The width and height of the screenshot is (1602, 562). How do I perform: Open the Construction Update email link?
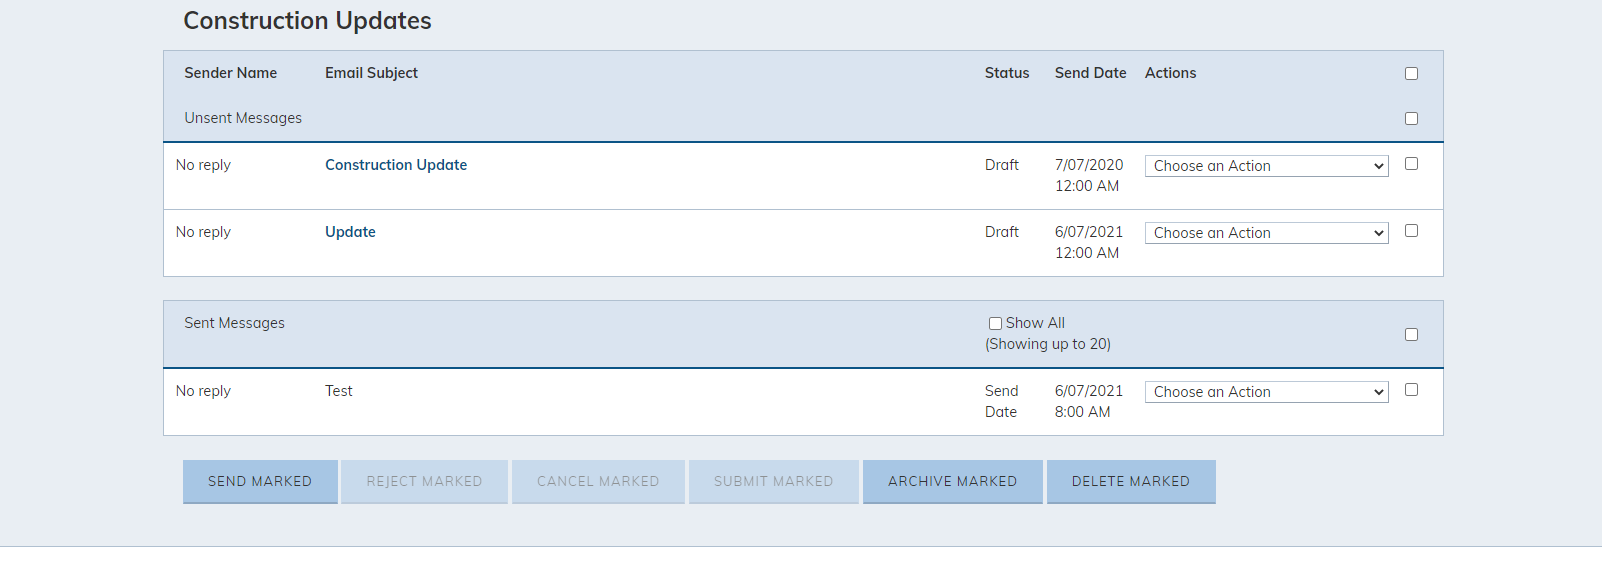(396, 165)
